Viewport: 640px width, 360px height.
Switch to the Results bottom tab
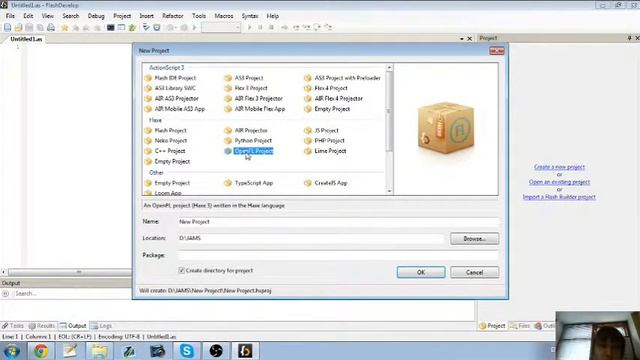click(x=42, y=326)
